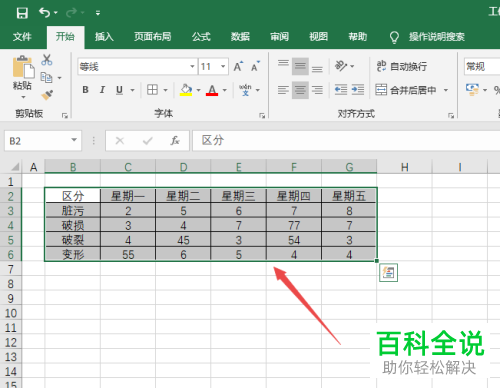This screenshot has width=500, height=388.
Task: Click the Save icon in quick access toolbar
Action: pyautogui.click(x=22, y=13)
